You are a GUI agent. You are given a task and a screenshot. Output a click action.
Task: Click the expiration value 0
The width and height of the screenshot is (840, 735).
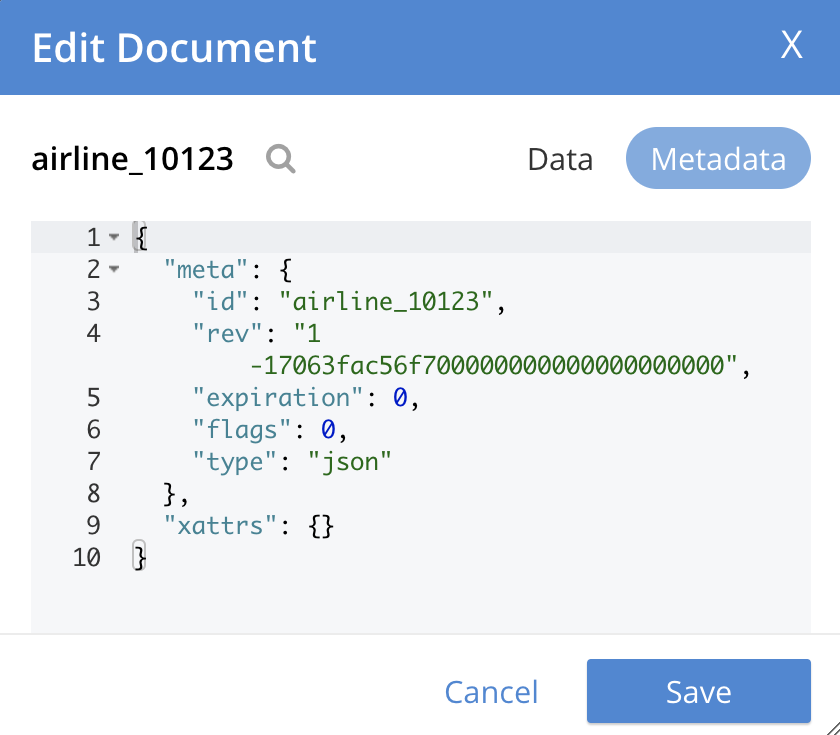coord(399,397)
